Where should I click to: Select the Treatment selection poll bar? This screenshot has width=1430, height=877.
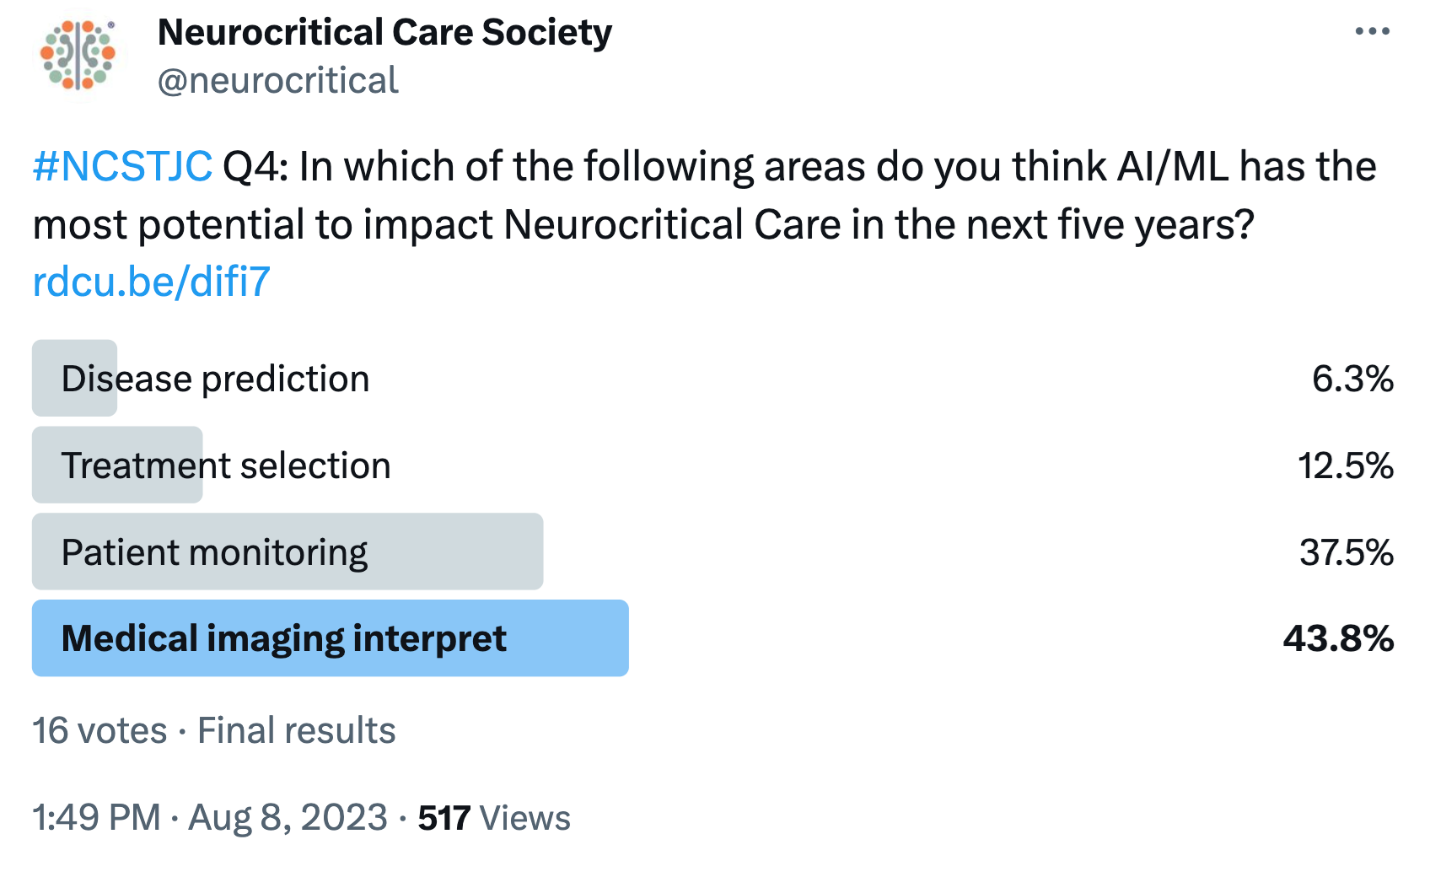pyautogui.click(x=226, y=466)
